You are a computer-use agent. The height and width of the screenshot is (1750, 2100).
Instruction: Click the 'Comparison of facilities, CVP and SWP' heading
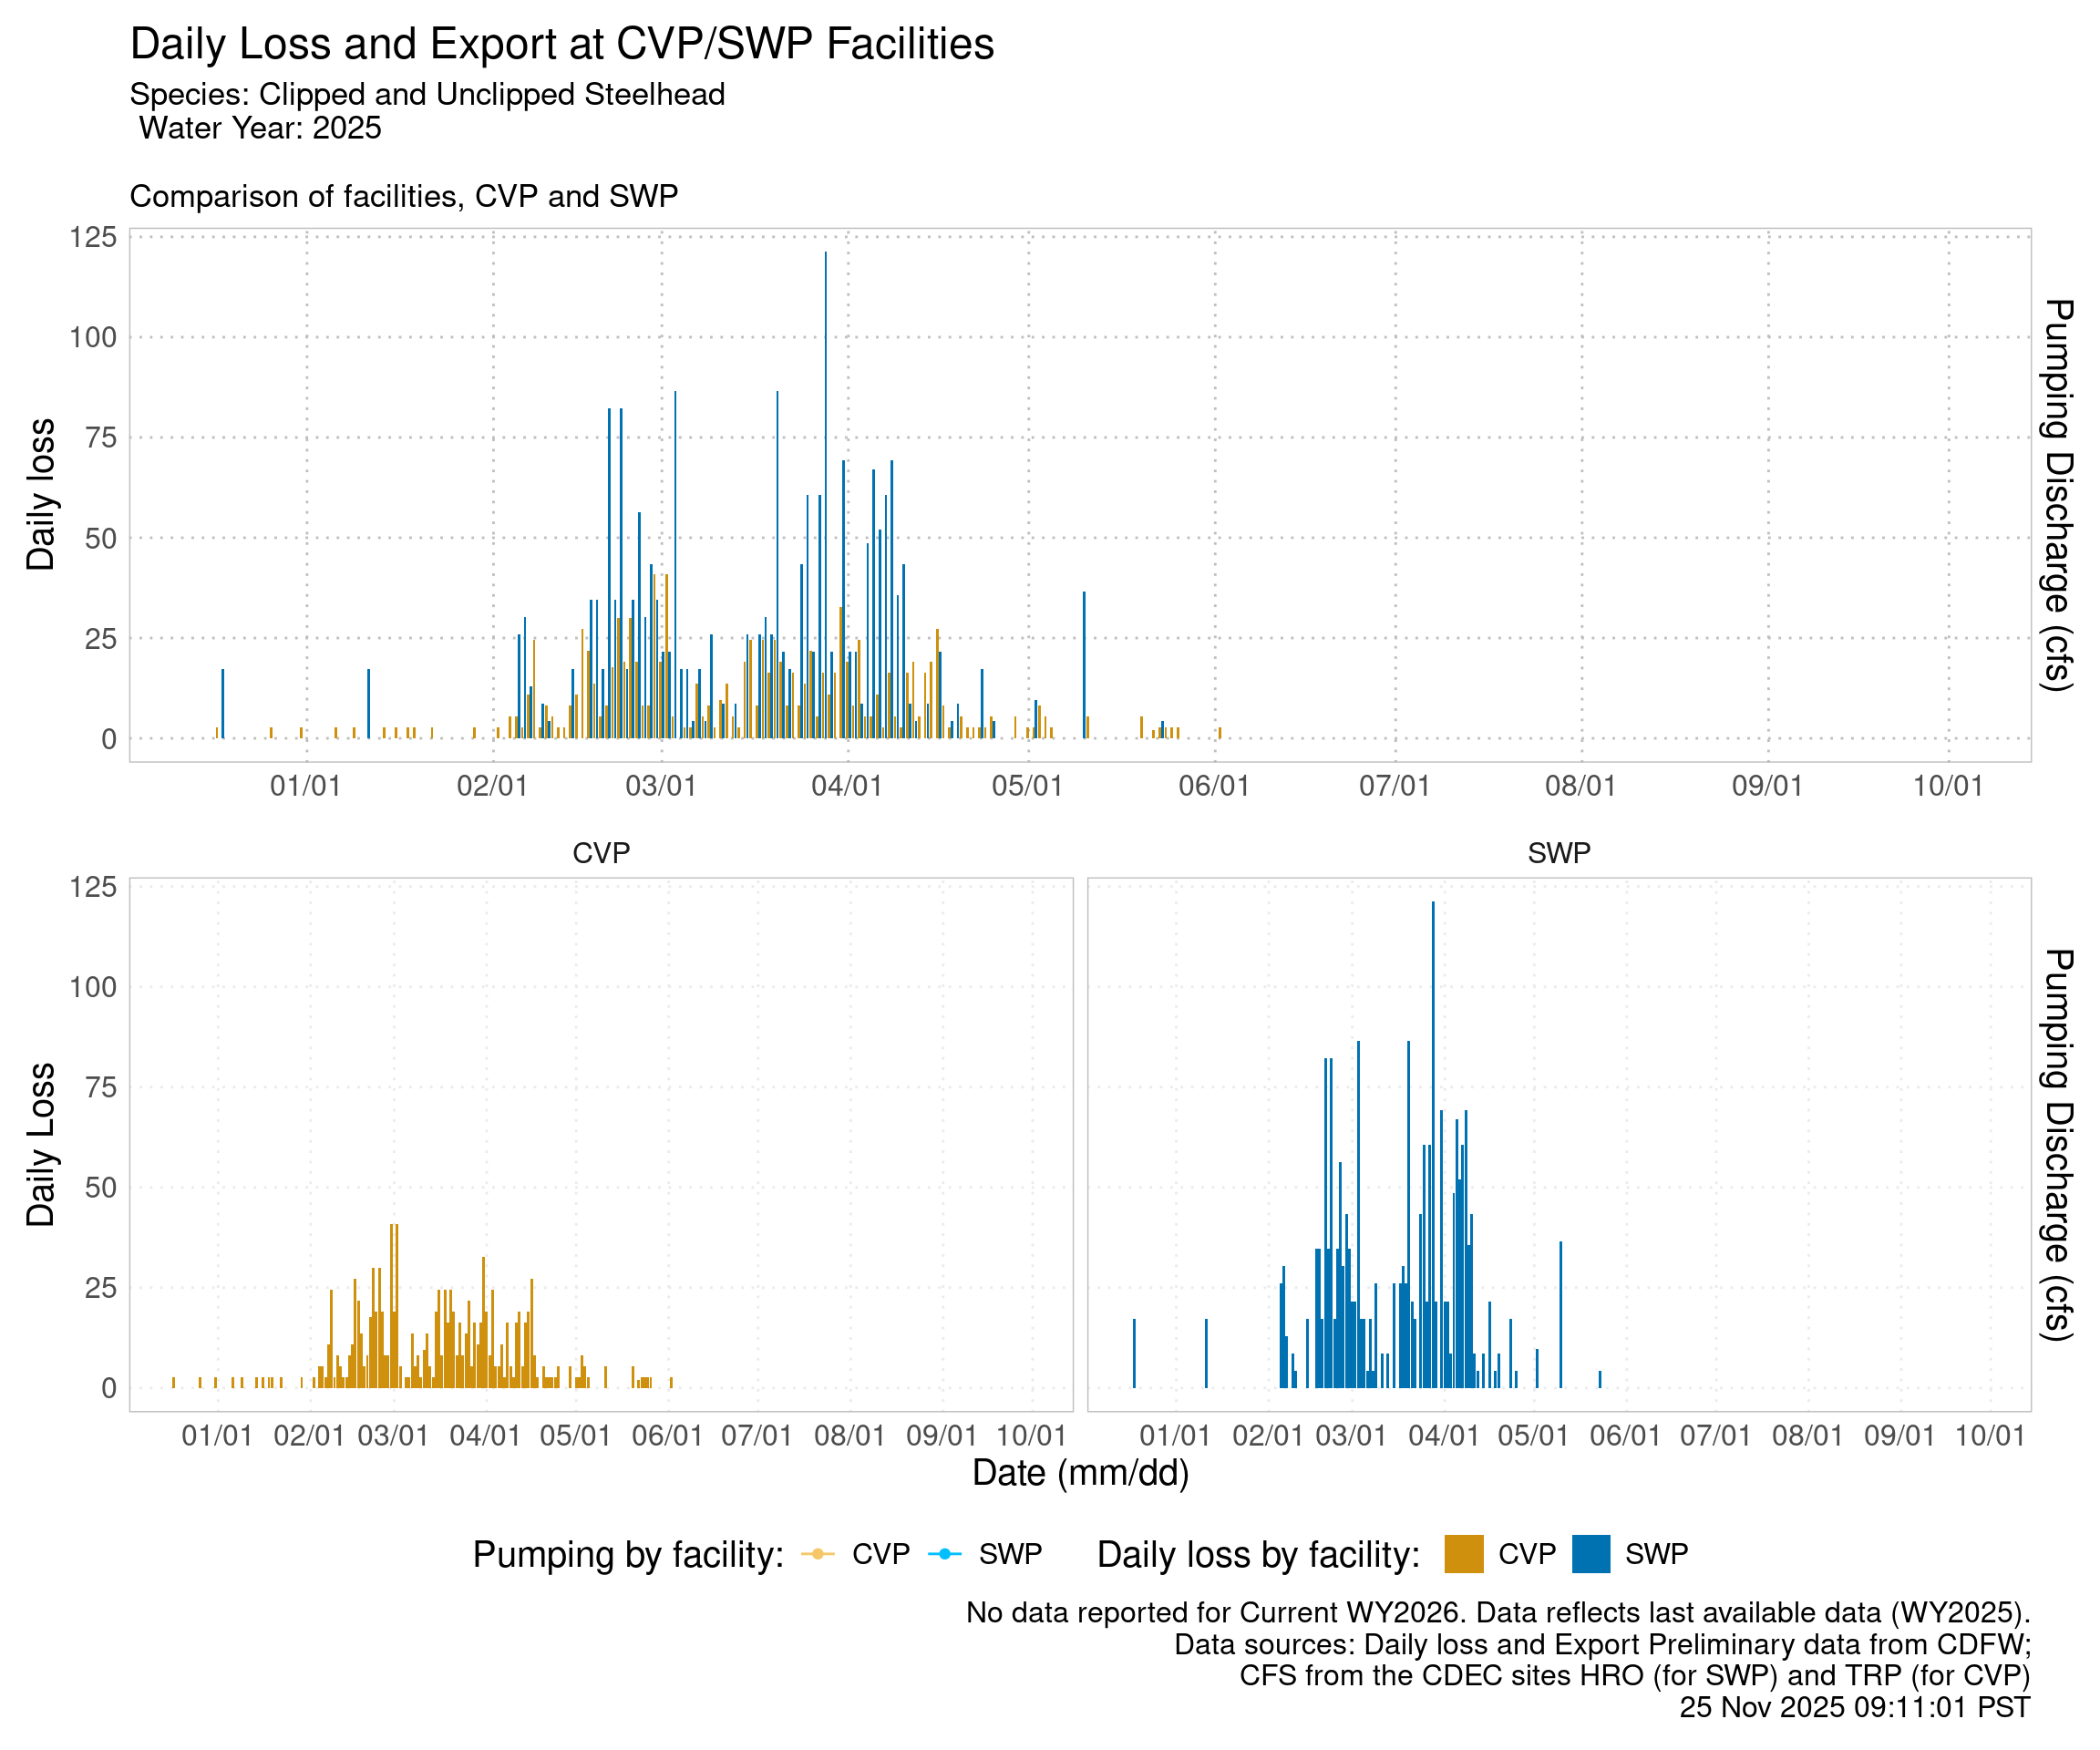pyautogui.click(x=403, y=196)
